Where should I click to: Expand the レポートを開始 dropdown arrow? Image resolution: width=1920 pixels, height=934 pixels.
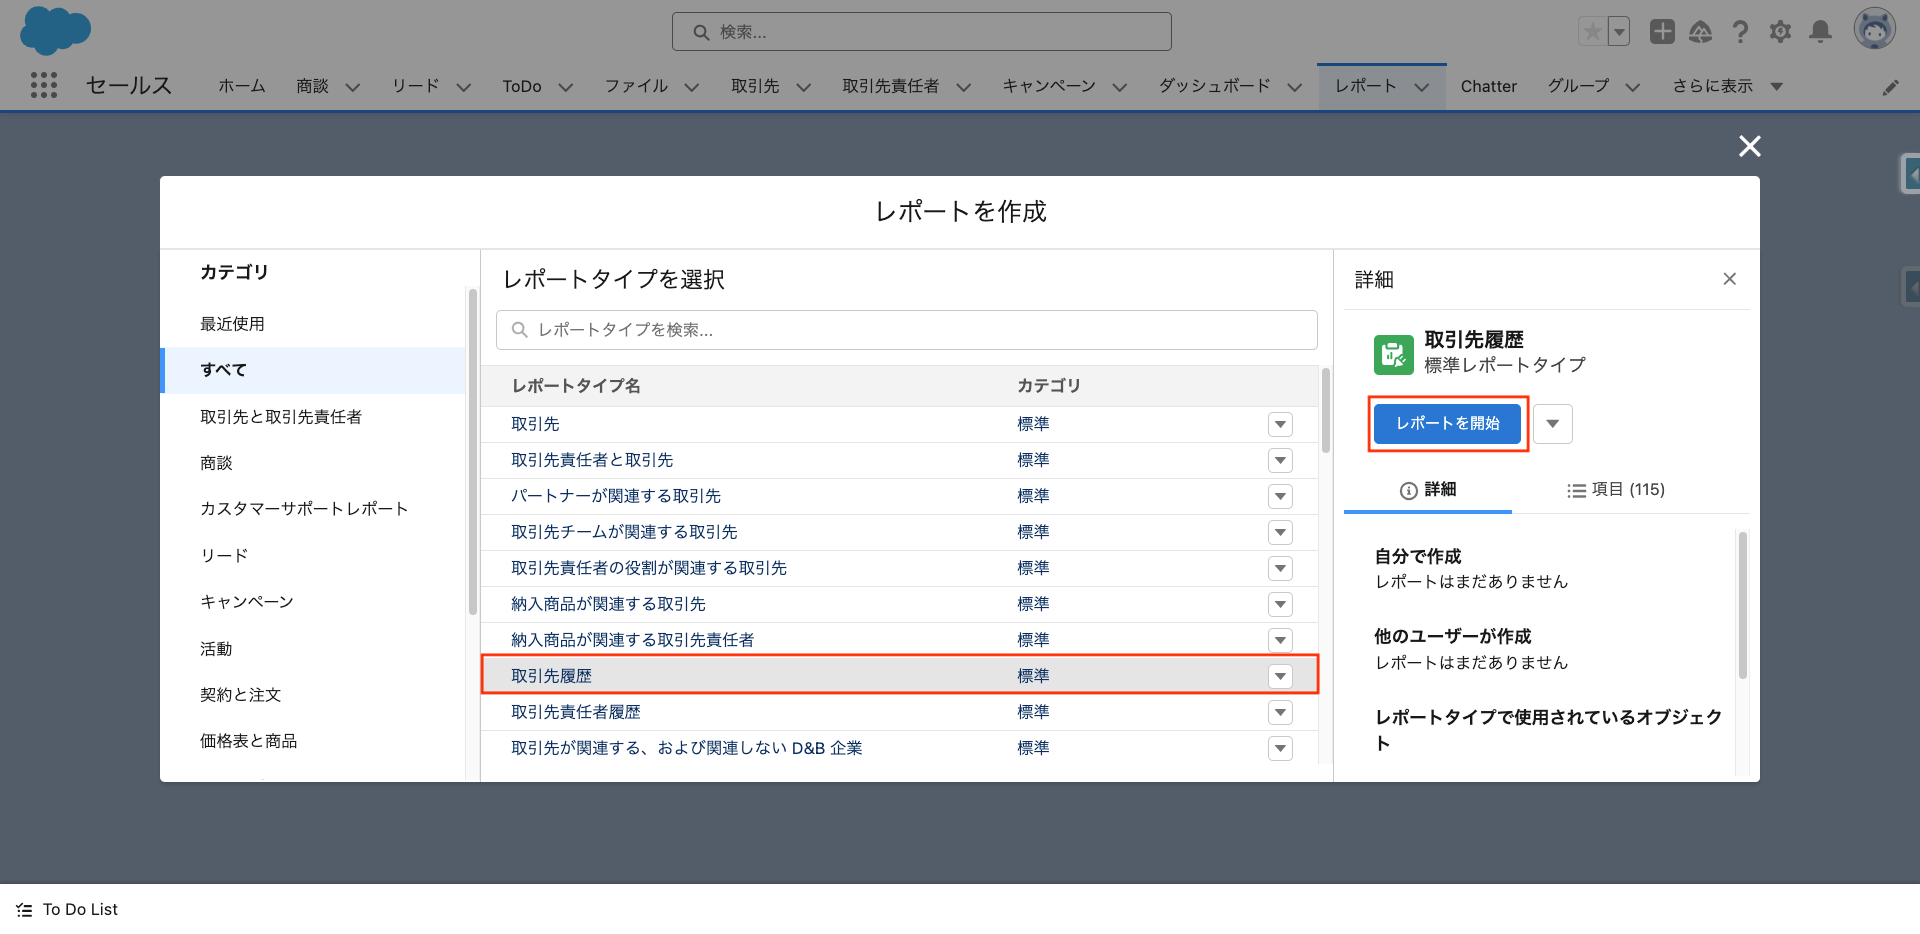click(x=1552, y=423)
